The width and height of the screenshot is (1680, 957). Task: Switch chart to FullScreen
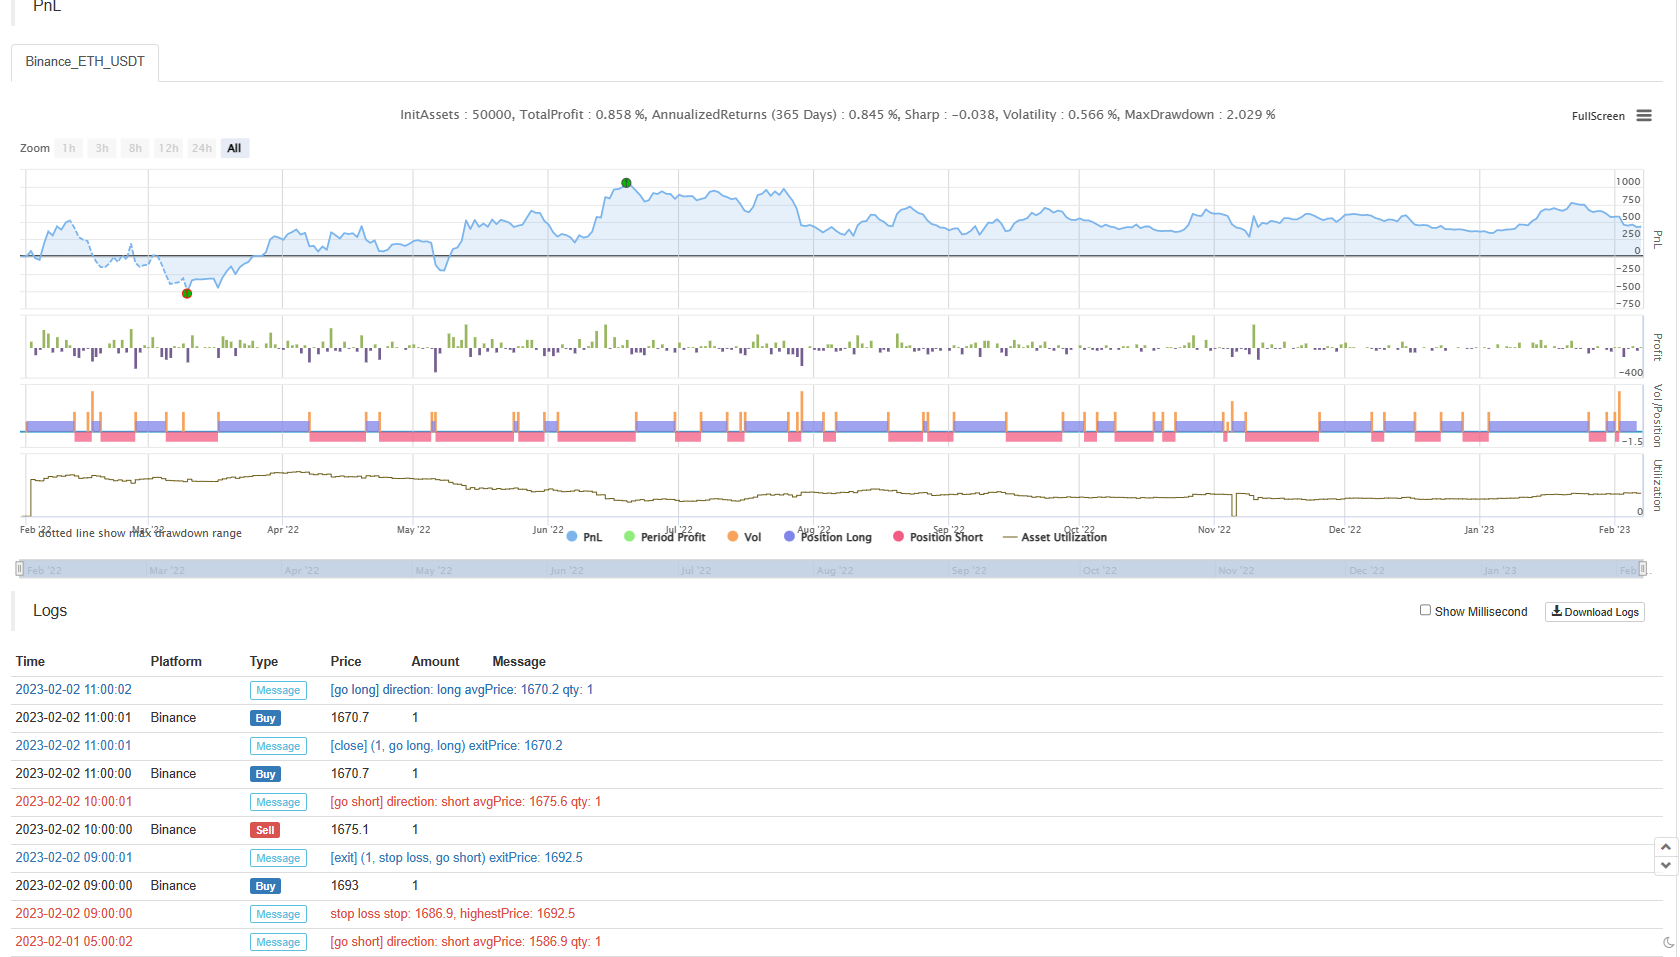(1597, 116)
